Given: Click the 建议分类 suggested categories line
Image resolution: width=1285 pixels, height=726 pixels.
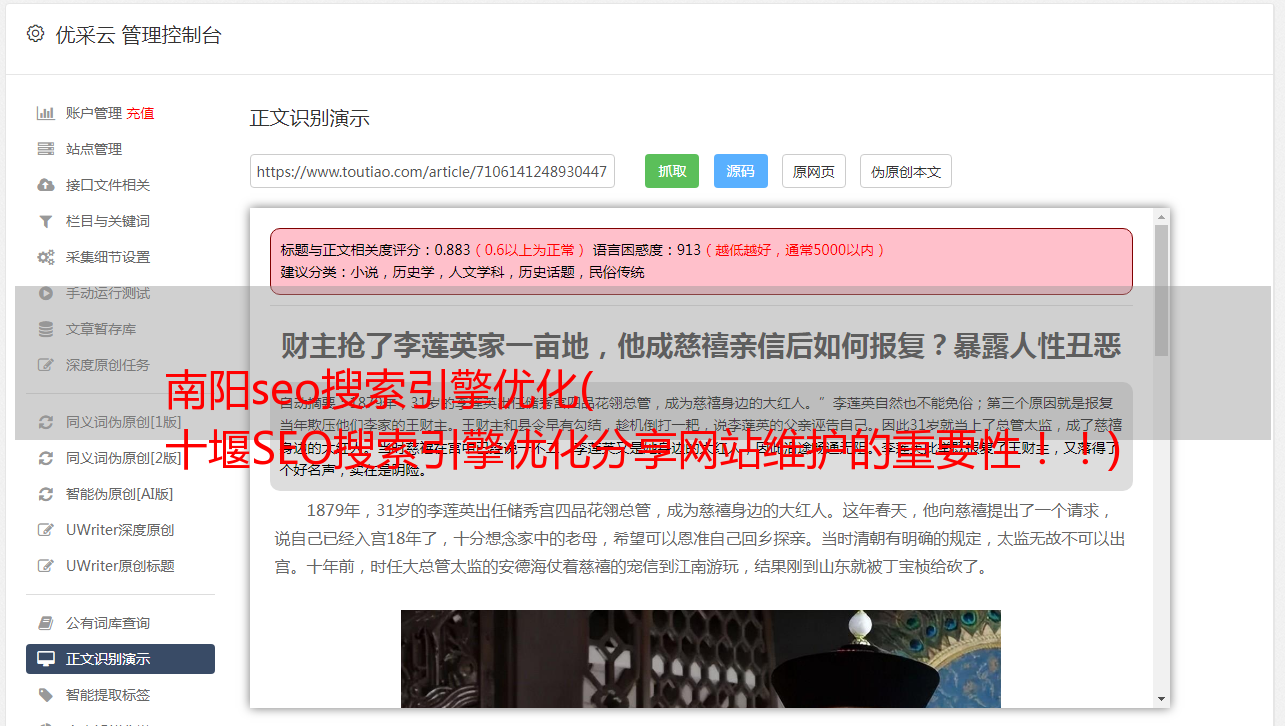Looking at the screenshot, I should pos(462,272).
